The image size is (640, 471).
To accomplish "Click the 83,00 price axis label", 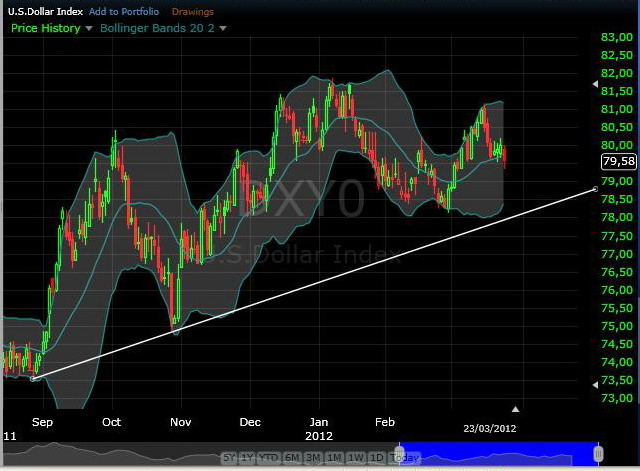I will (617, 37).
